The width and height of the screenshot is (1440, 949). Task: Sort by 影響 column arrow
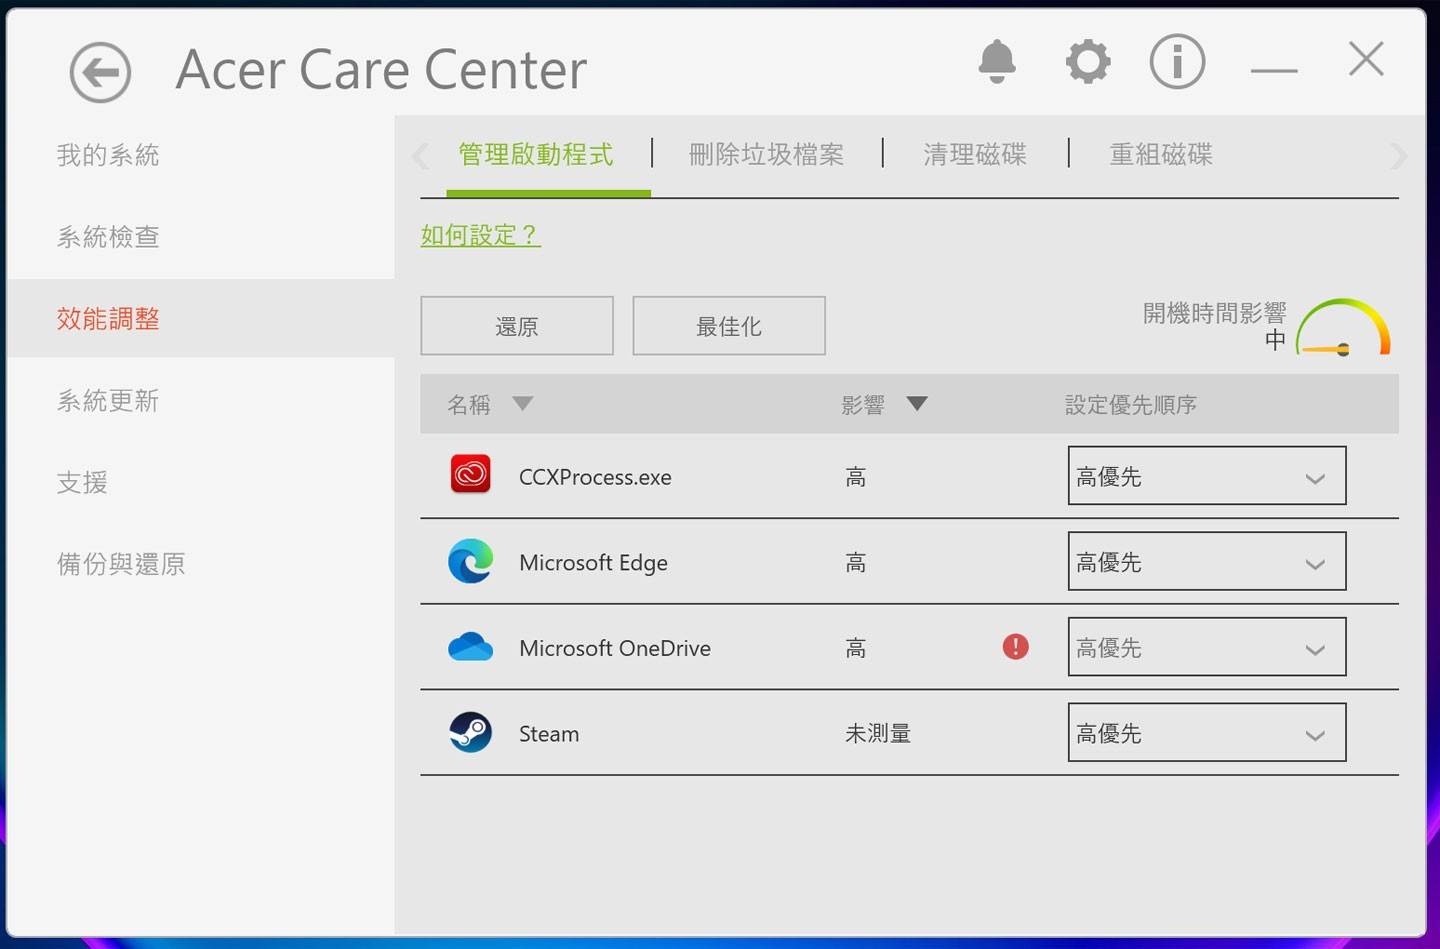[916, 404]
